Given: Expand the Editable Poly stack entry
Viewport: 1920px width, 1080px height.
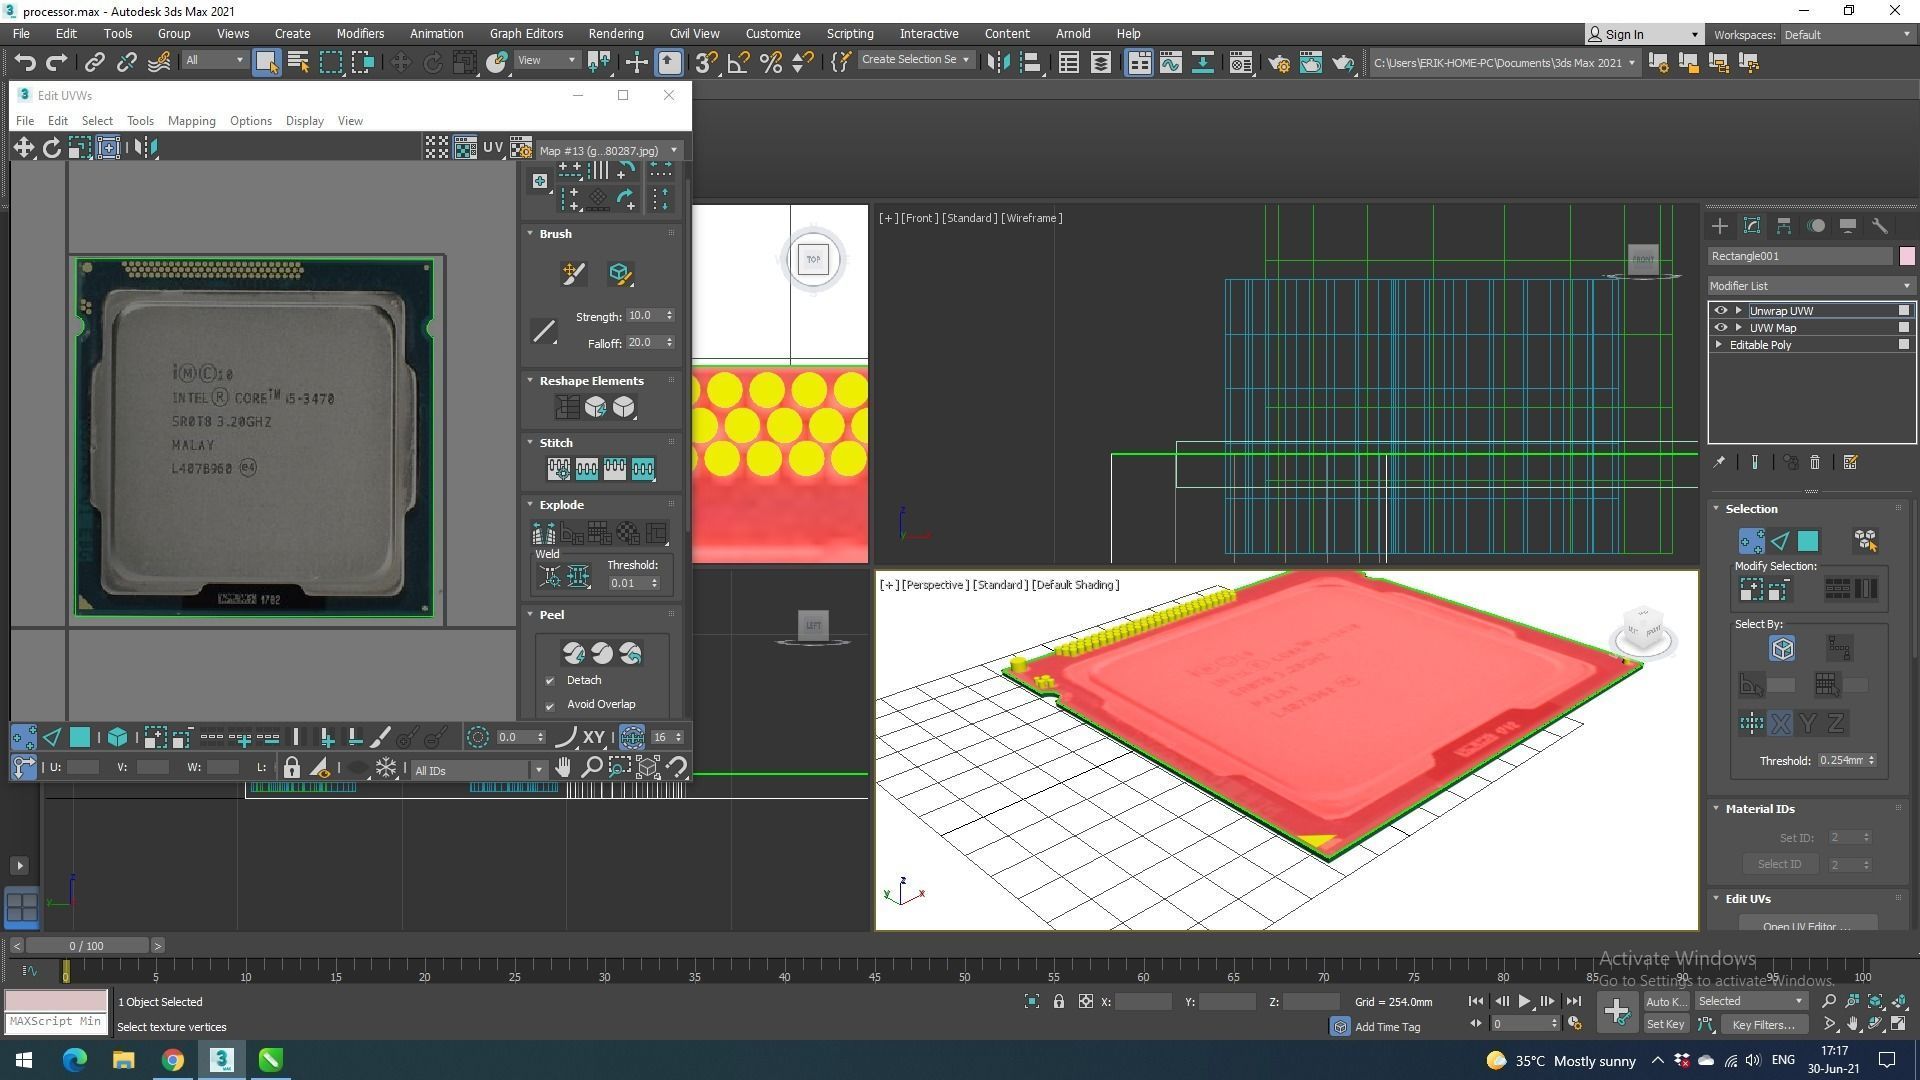Looking at the screenshot, I should pyautogui.click(x=1719, y=345).
